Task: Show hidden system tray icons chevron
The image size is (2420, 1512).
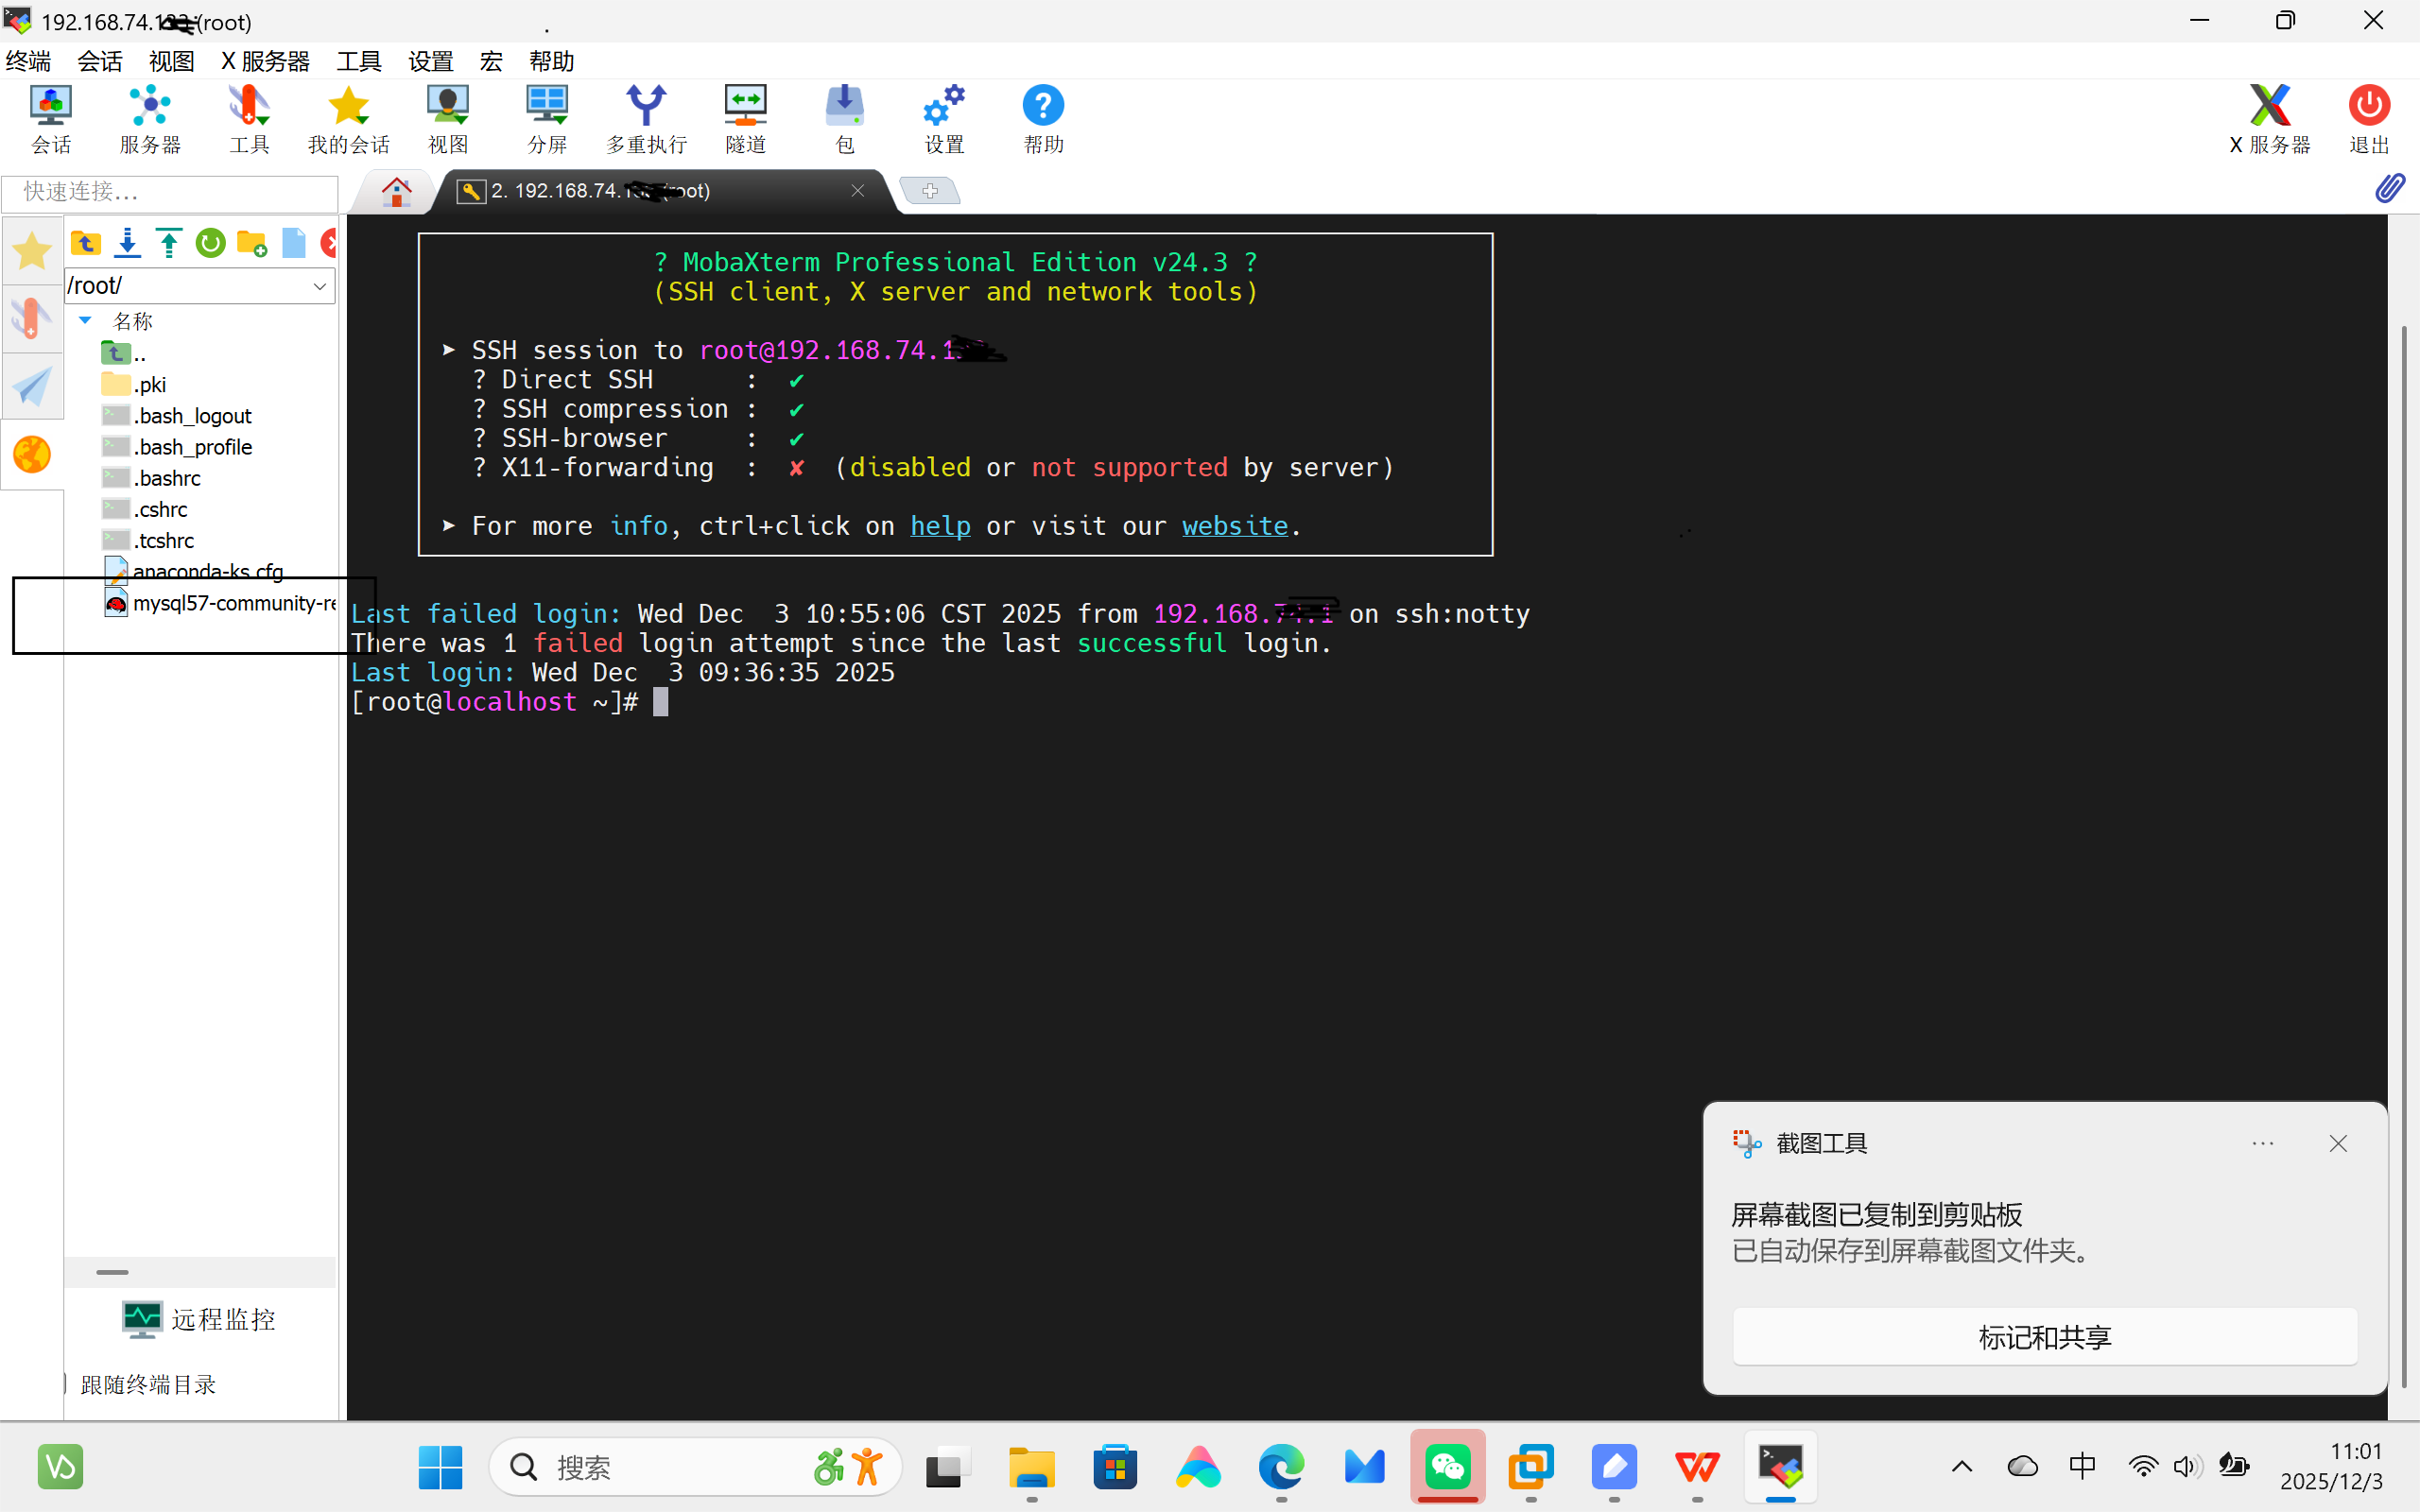Action: (x=1961, y=1467)
